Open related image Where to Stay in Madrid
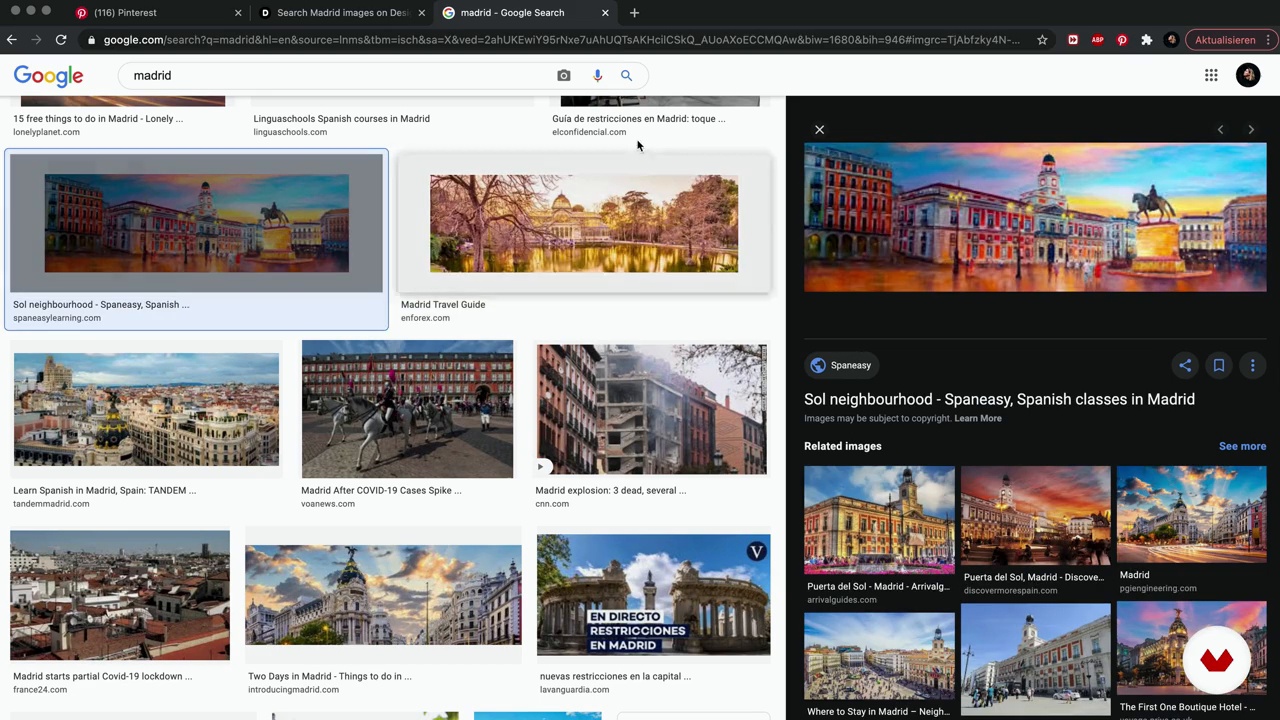The width and height of the screenshot is (1280, 720). [x=879, y=656]
